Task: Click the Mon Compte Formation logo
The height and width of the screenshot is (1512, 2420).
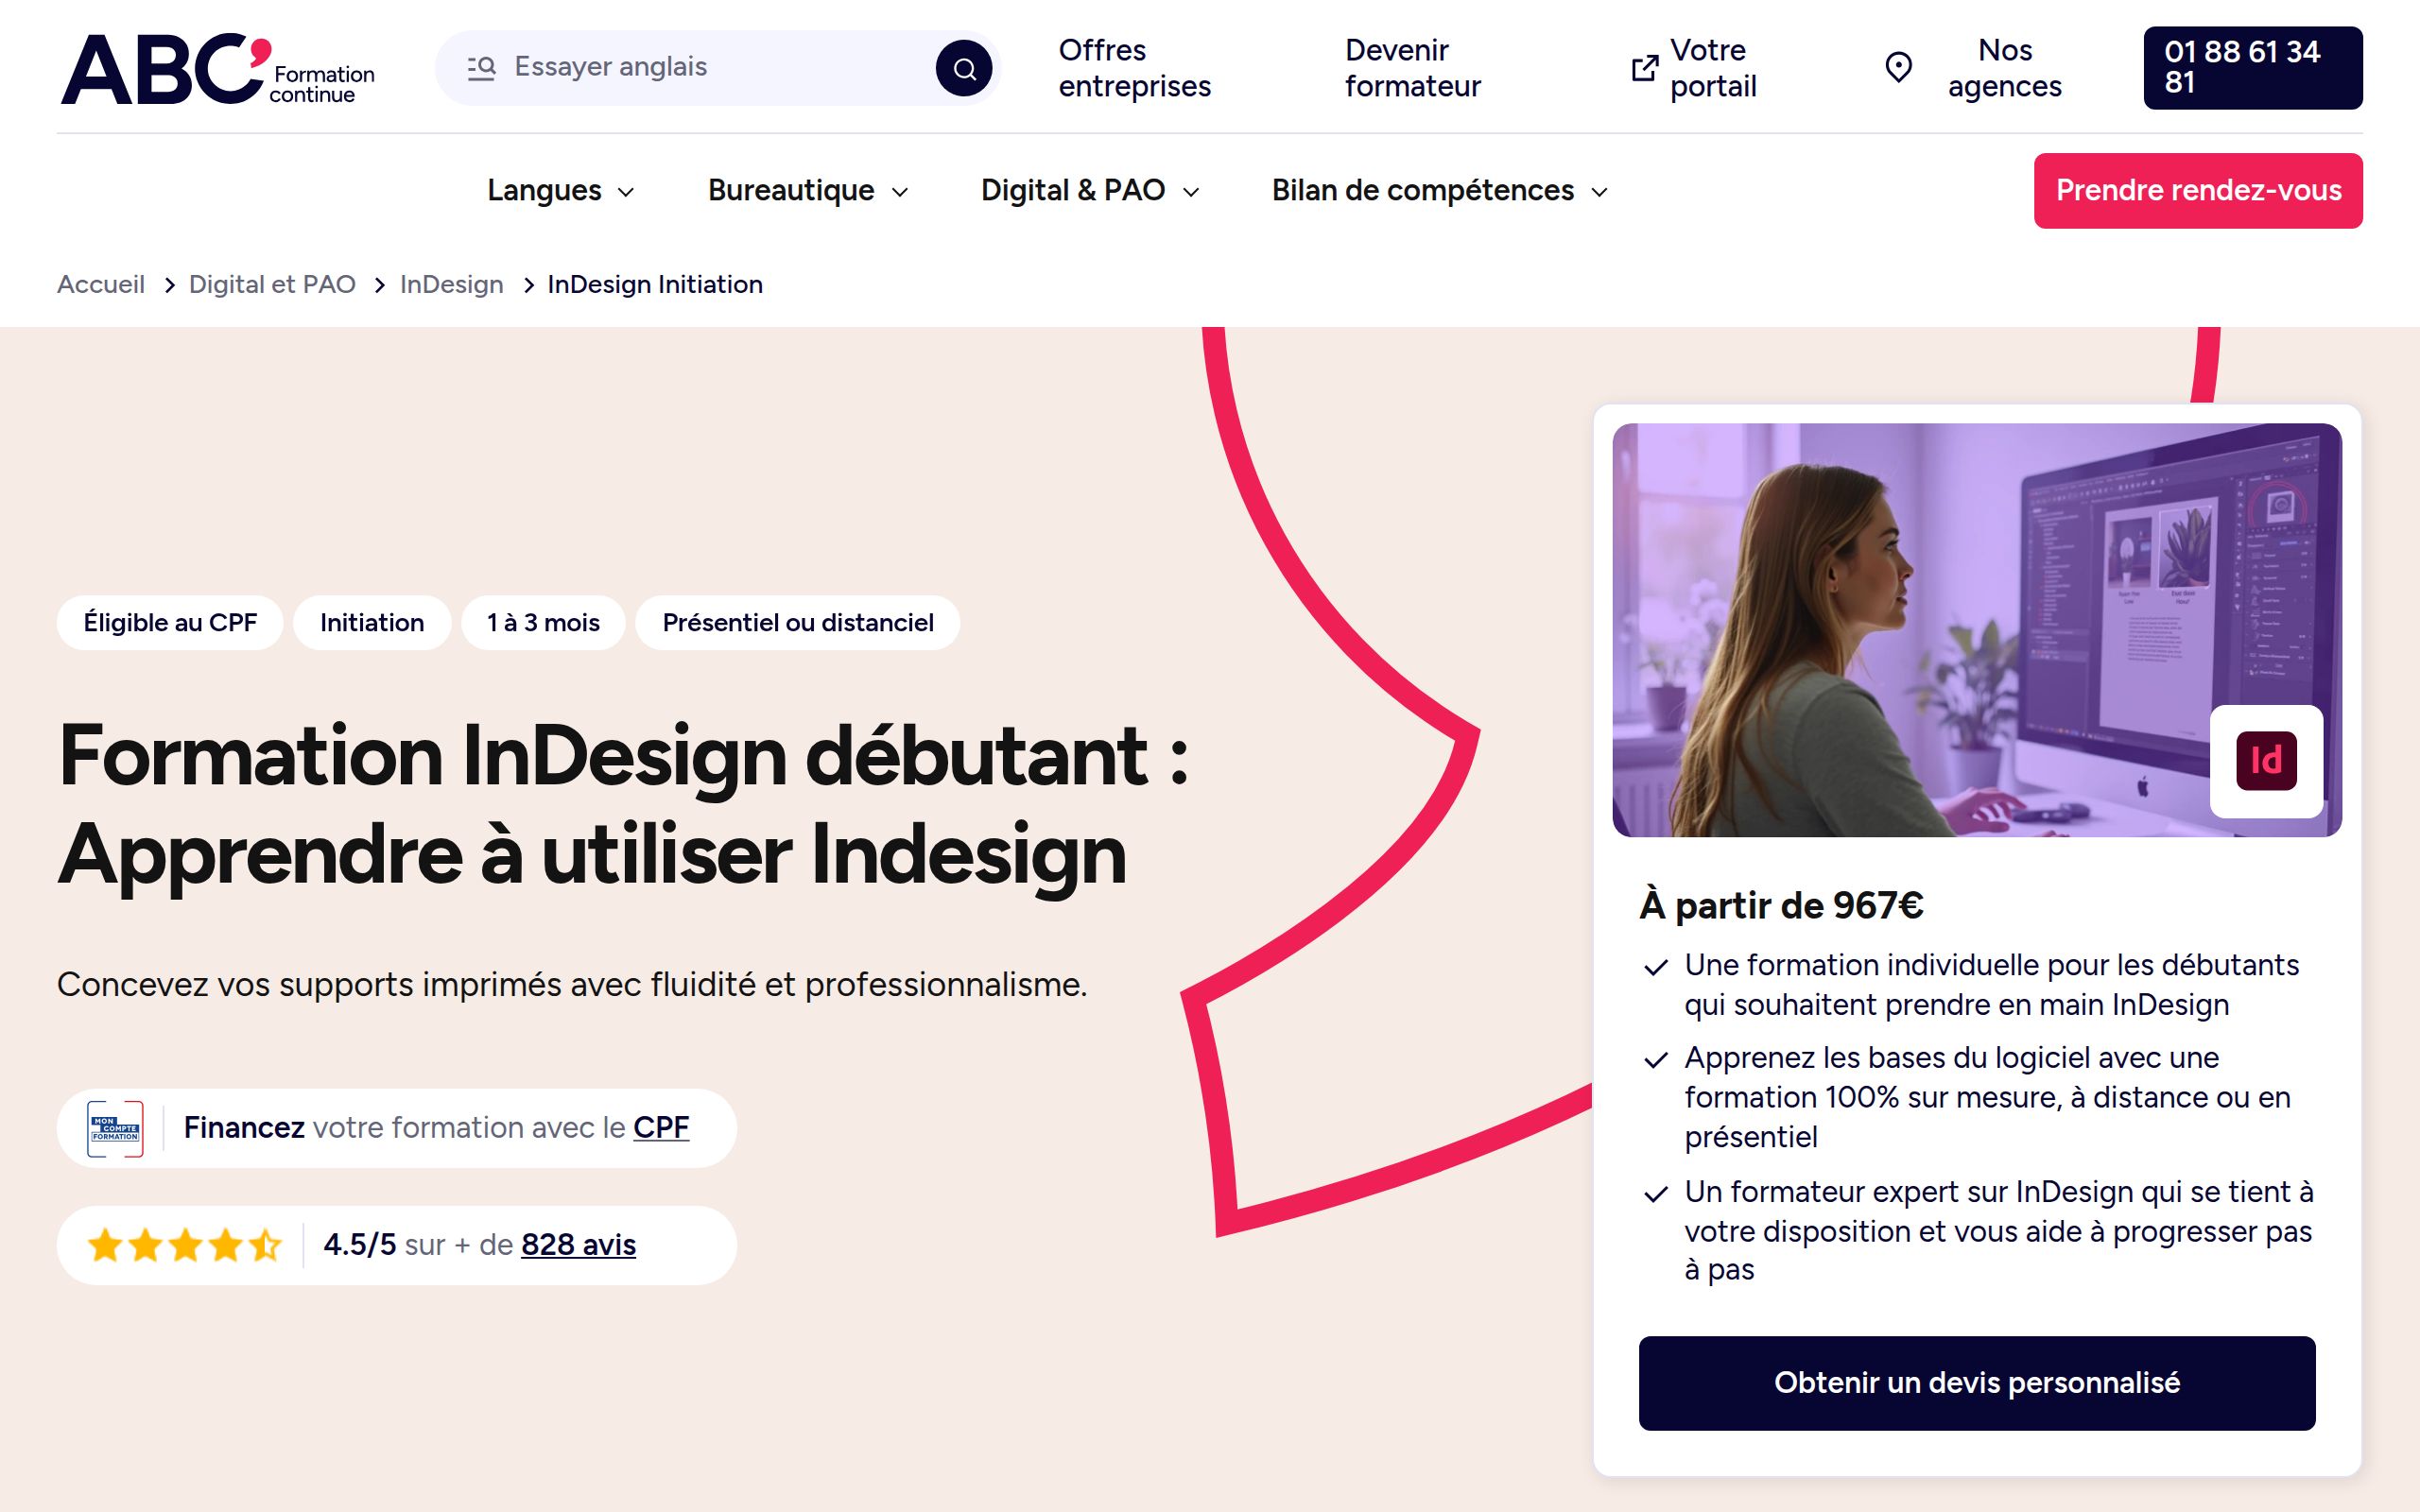Action: coord(115,1128)
